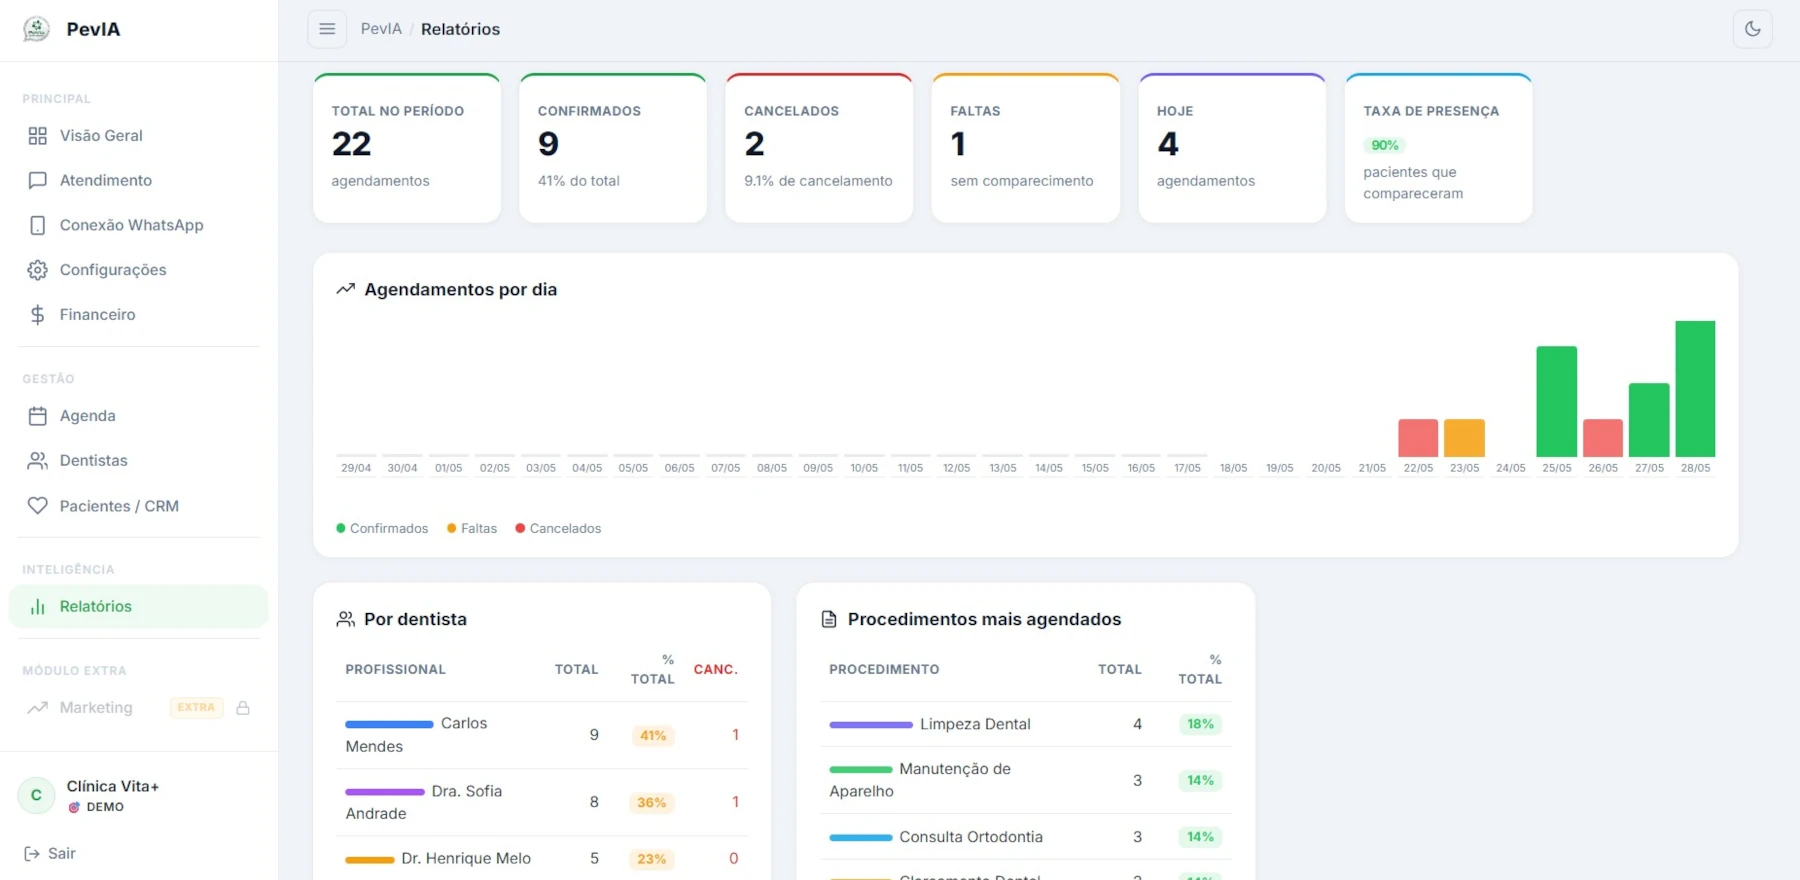
Task: Select the Dr. Henrique Melo row name
Action: 466,859
